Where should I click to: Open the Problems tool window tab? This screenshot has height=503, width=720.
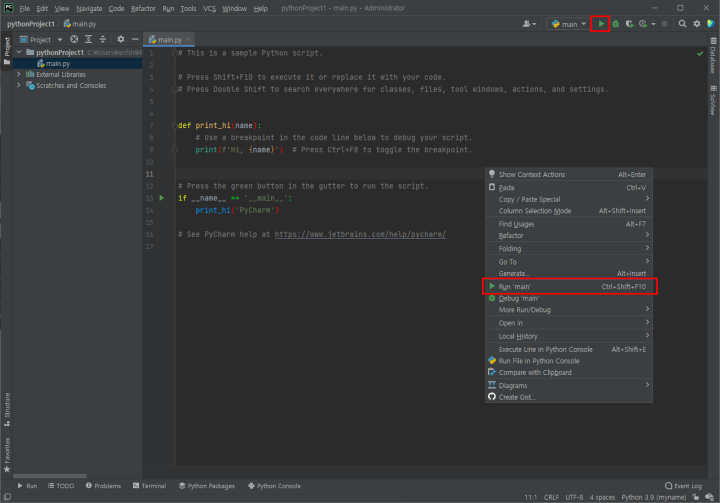(103, 486)
